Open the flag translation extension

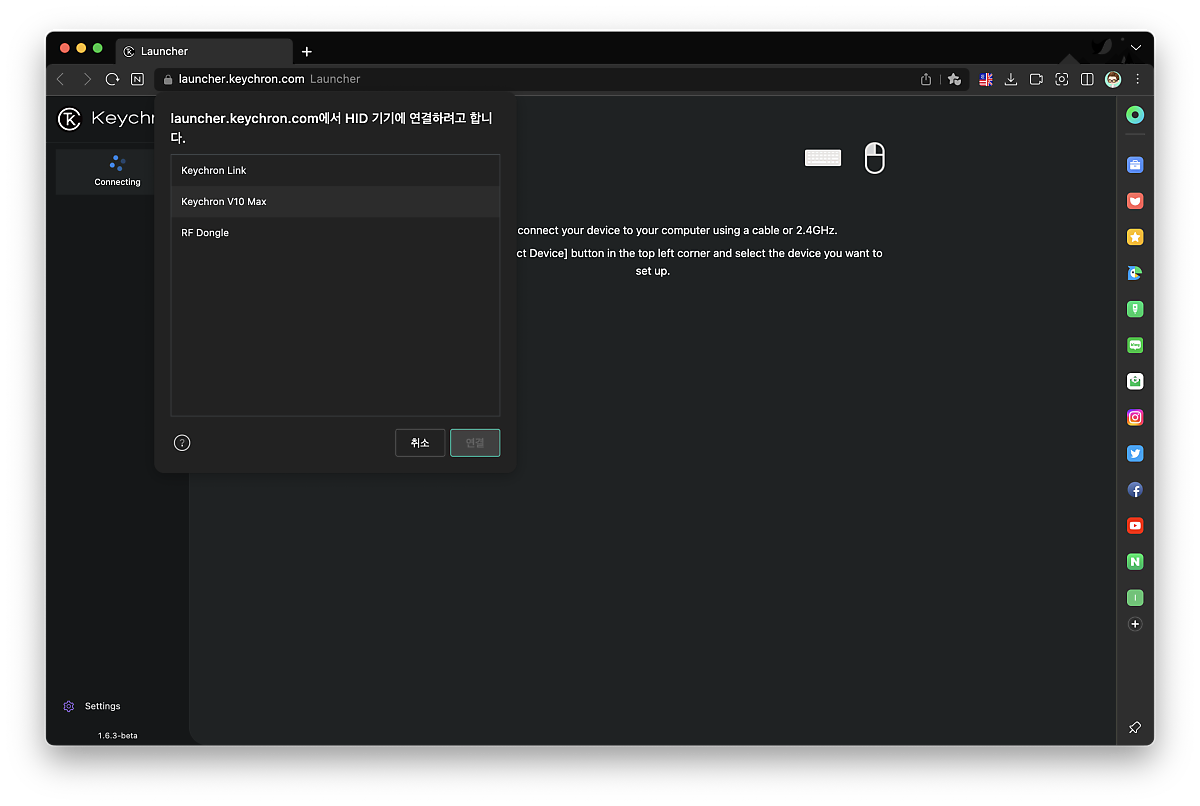(x=986, y=79)
